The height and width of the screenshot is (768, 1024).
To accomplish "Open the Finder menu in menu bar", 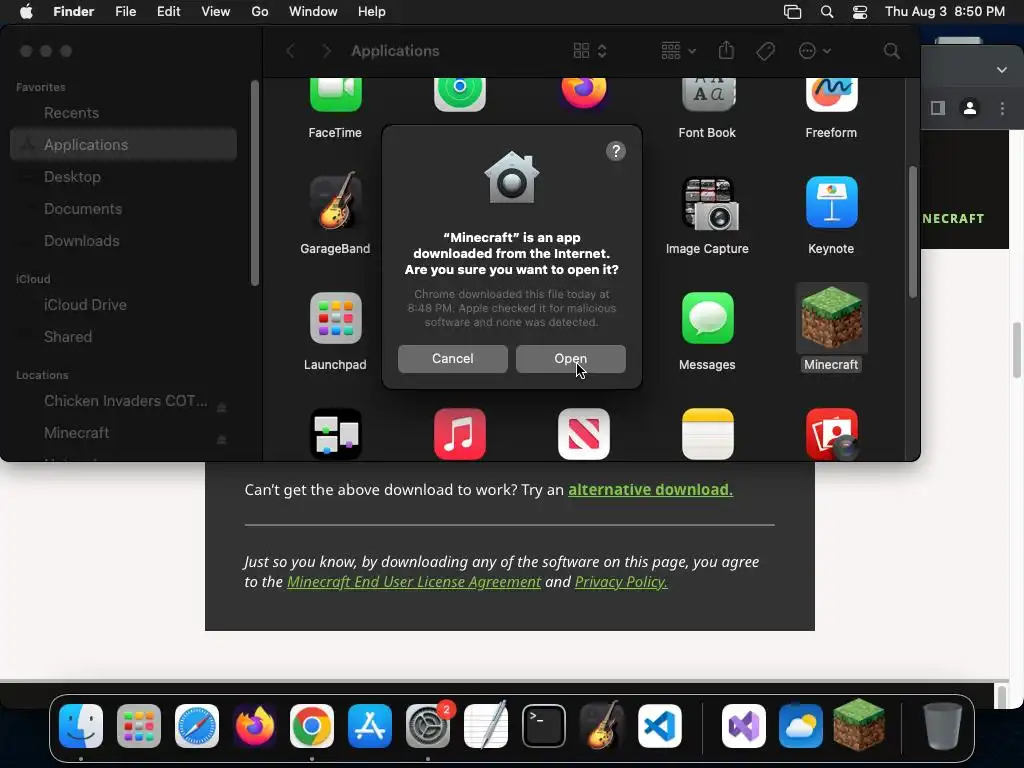I will tap(73, 12).
